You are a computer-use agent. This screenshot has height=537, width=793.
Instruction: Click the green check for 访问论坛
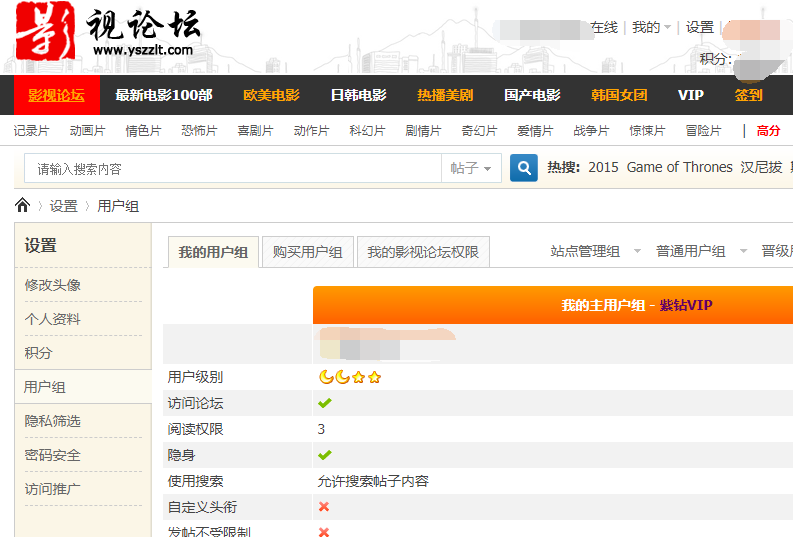[325, 403]
